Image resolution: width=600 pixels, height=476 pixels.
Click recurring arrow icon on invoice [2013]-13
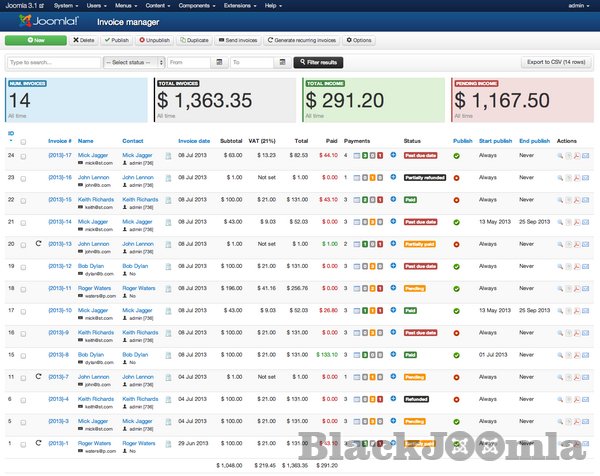coord(37,243)
